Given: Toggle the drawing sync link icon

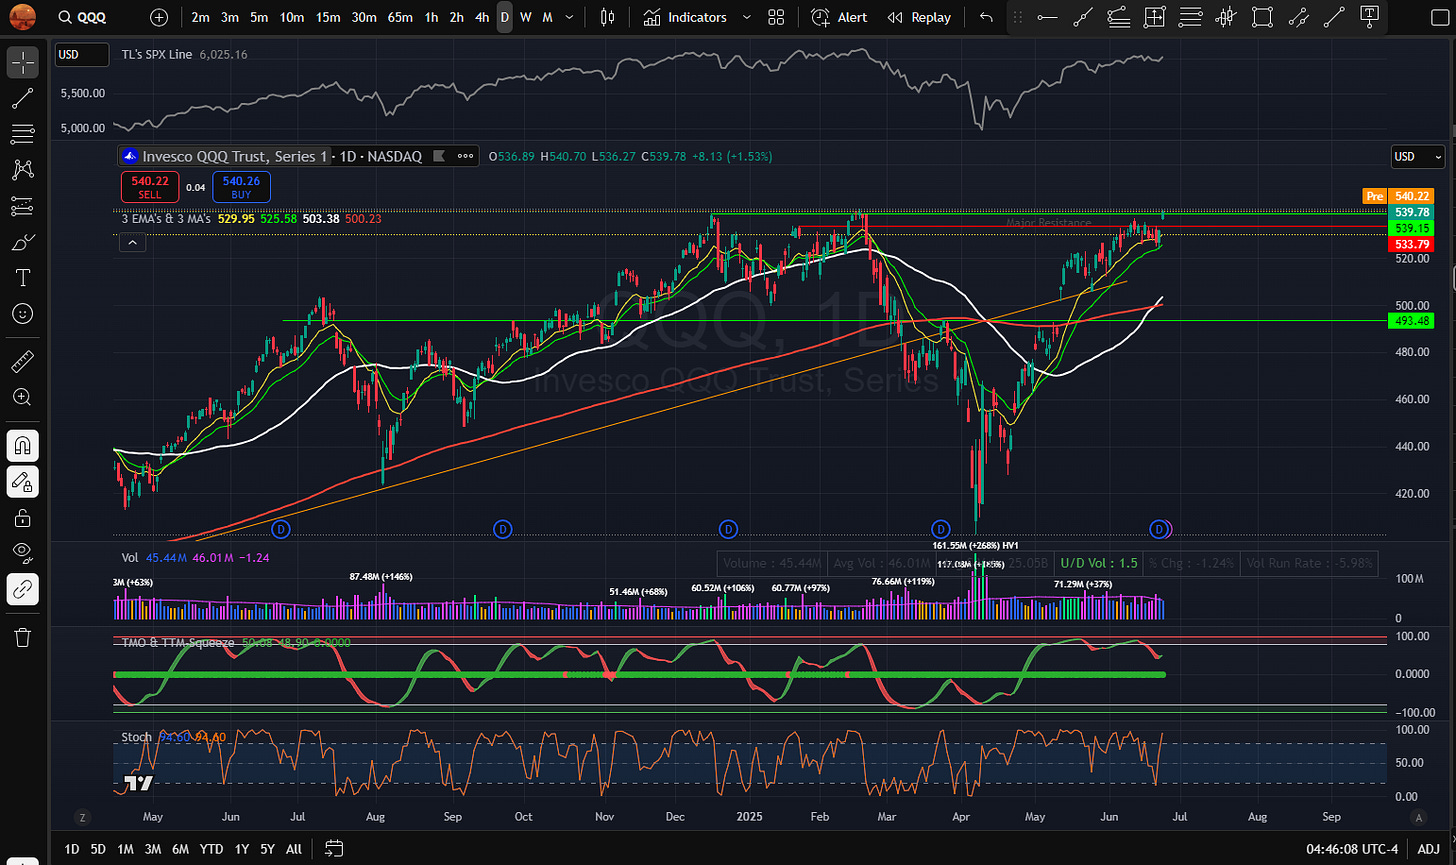Looking at the screenshot, I should 22,589.
